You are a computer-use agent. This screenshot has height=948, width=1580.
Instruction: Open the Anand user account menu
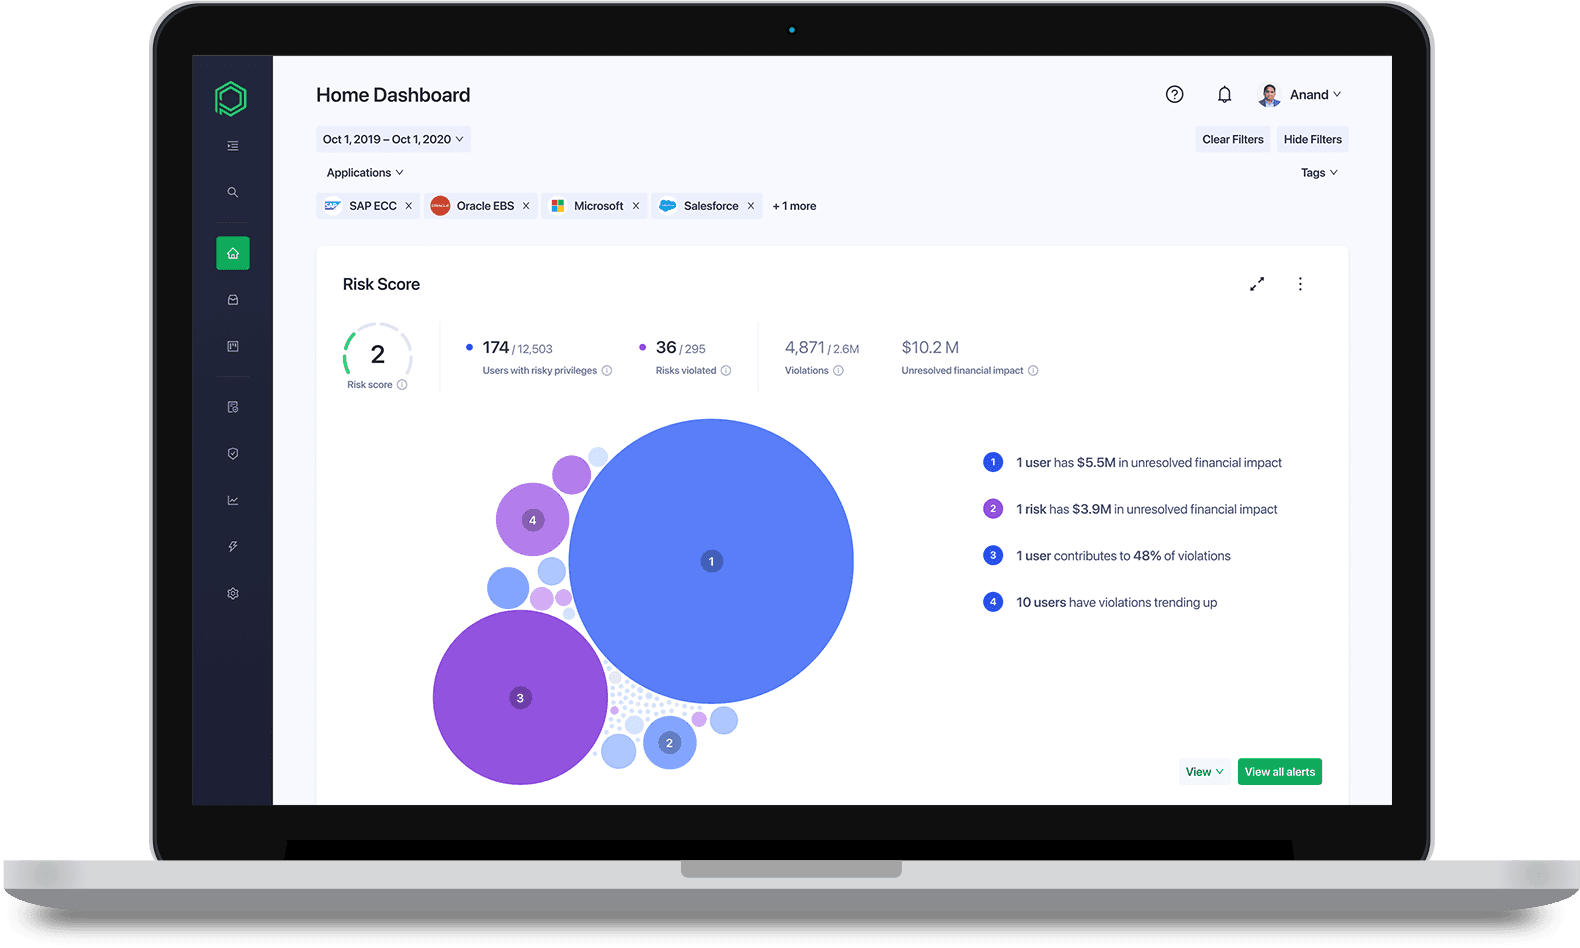point(1300,95)
